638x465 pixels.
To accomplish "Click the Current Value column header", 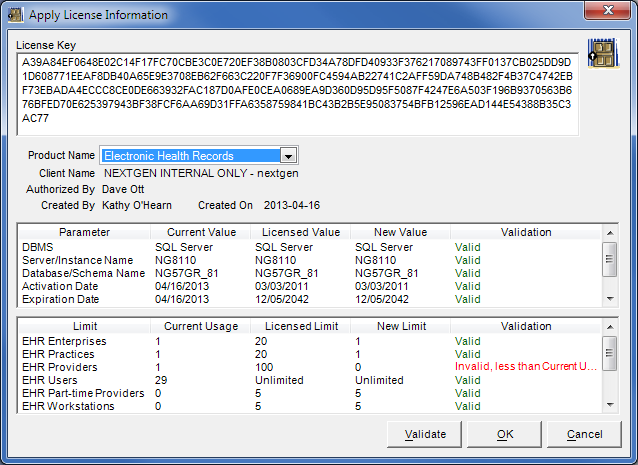I will click(201, 232).
